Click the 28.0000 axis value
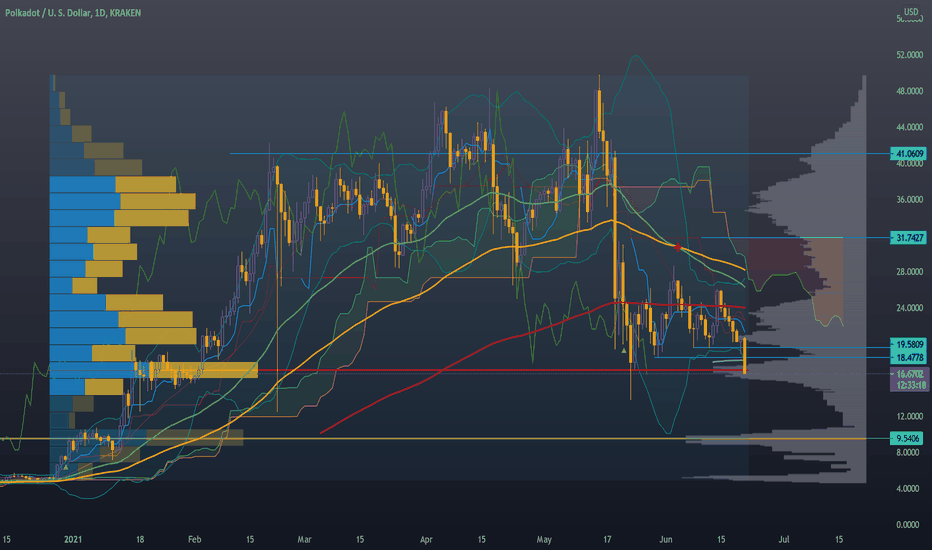932x550 pixels. pos(909,272)
